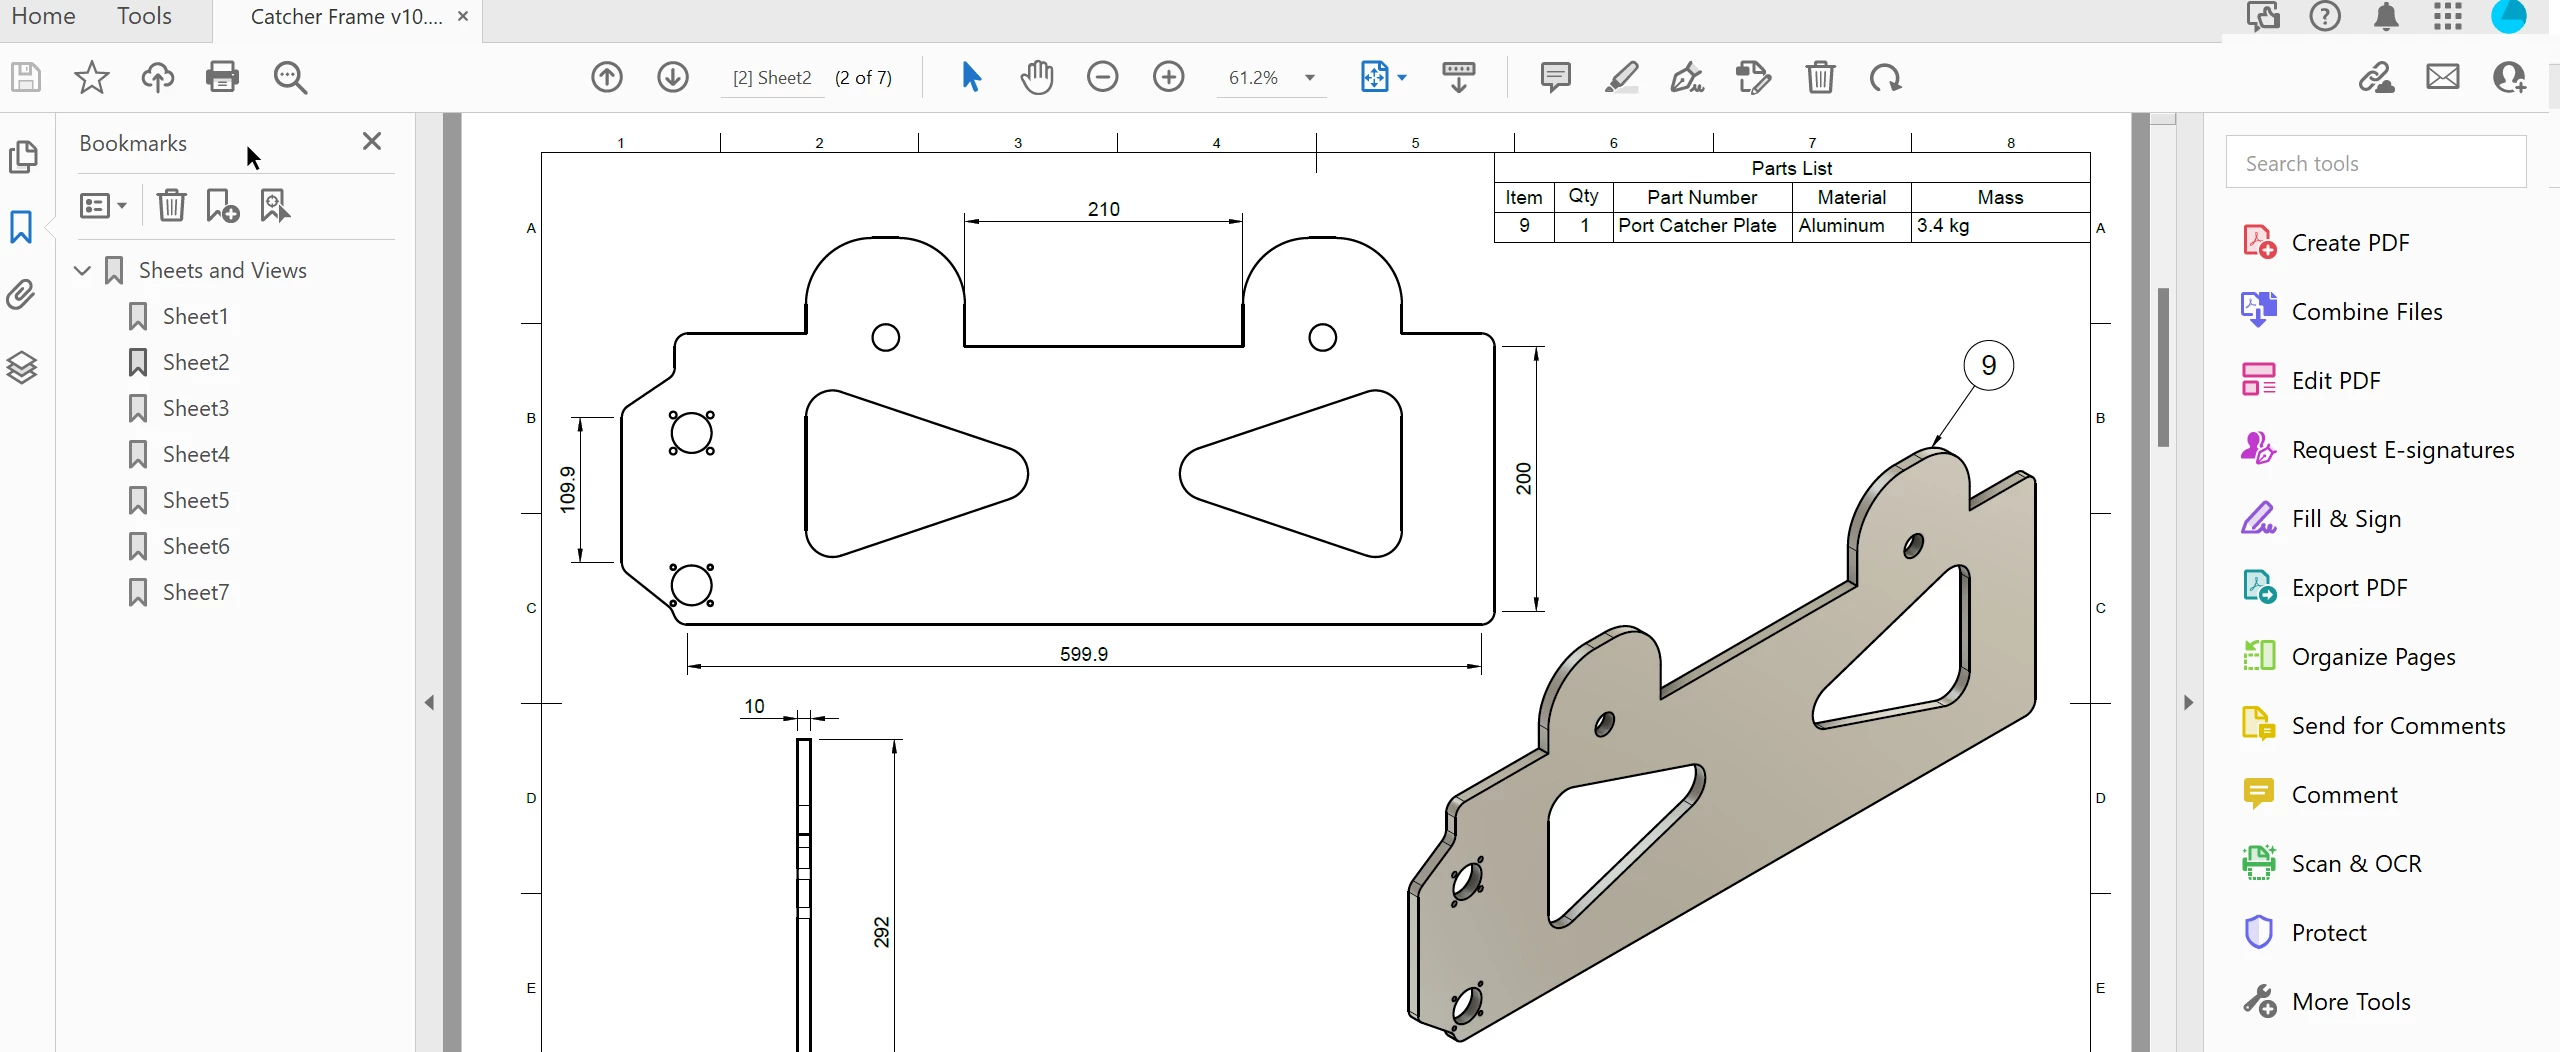Toggle the scrolling mode keyboard icon
Viewport: 2560px width, 1052px height.
(x=1459, y=77)
